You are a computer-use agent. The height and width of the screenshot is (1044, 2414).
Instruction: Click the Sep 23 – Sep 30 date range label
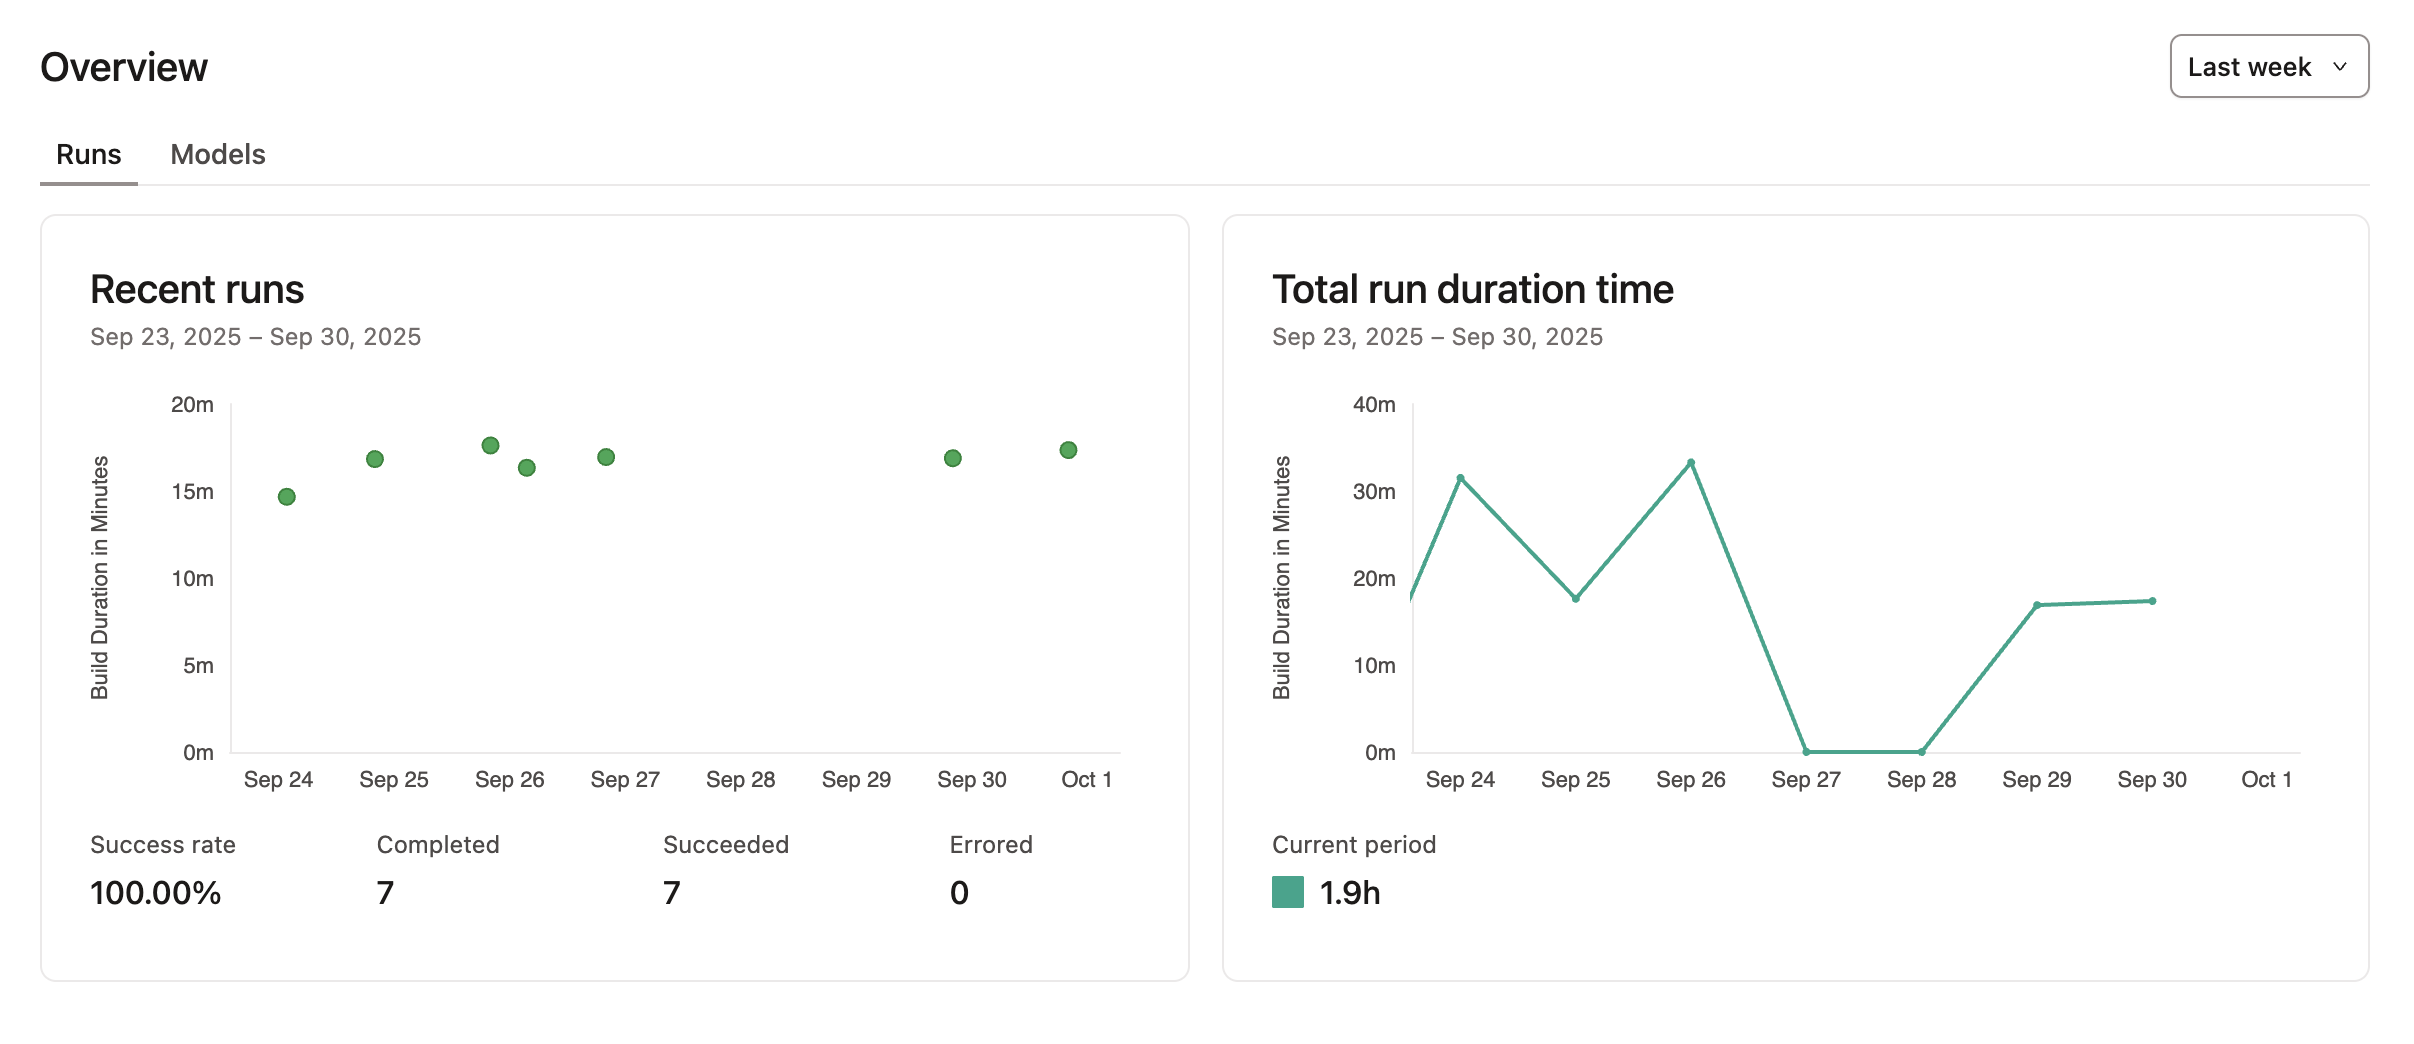tap(255, 337)
